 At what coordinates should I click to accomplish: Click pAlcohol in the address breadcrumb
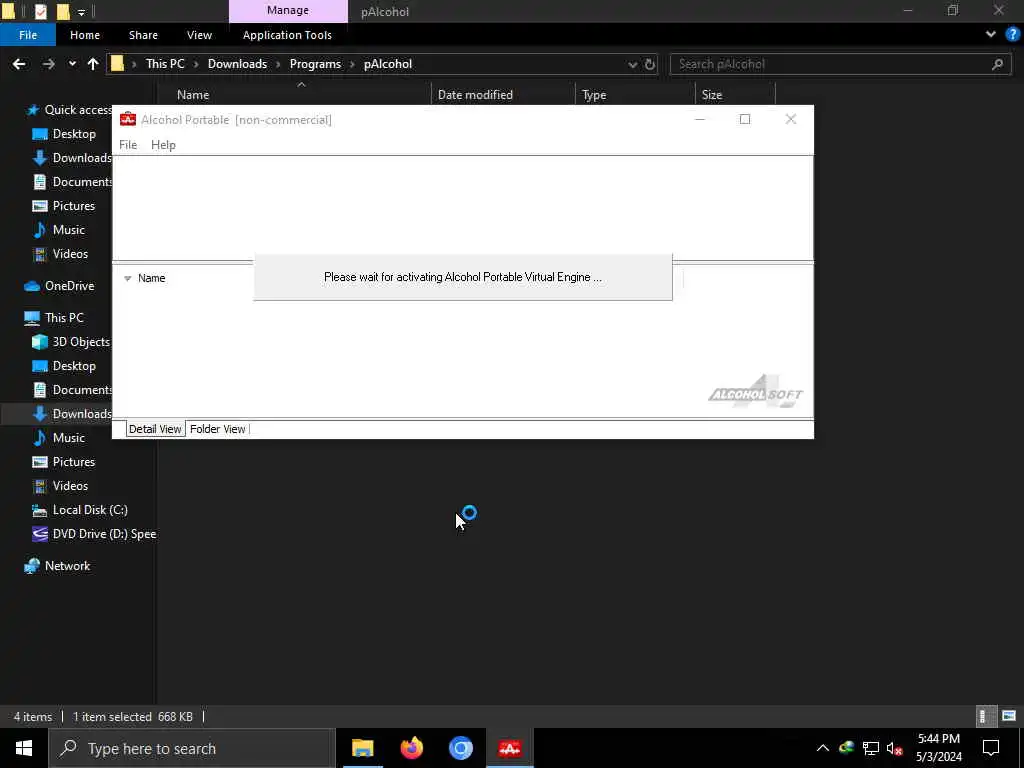388,64
